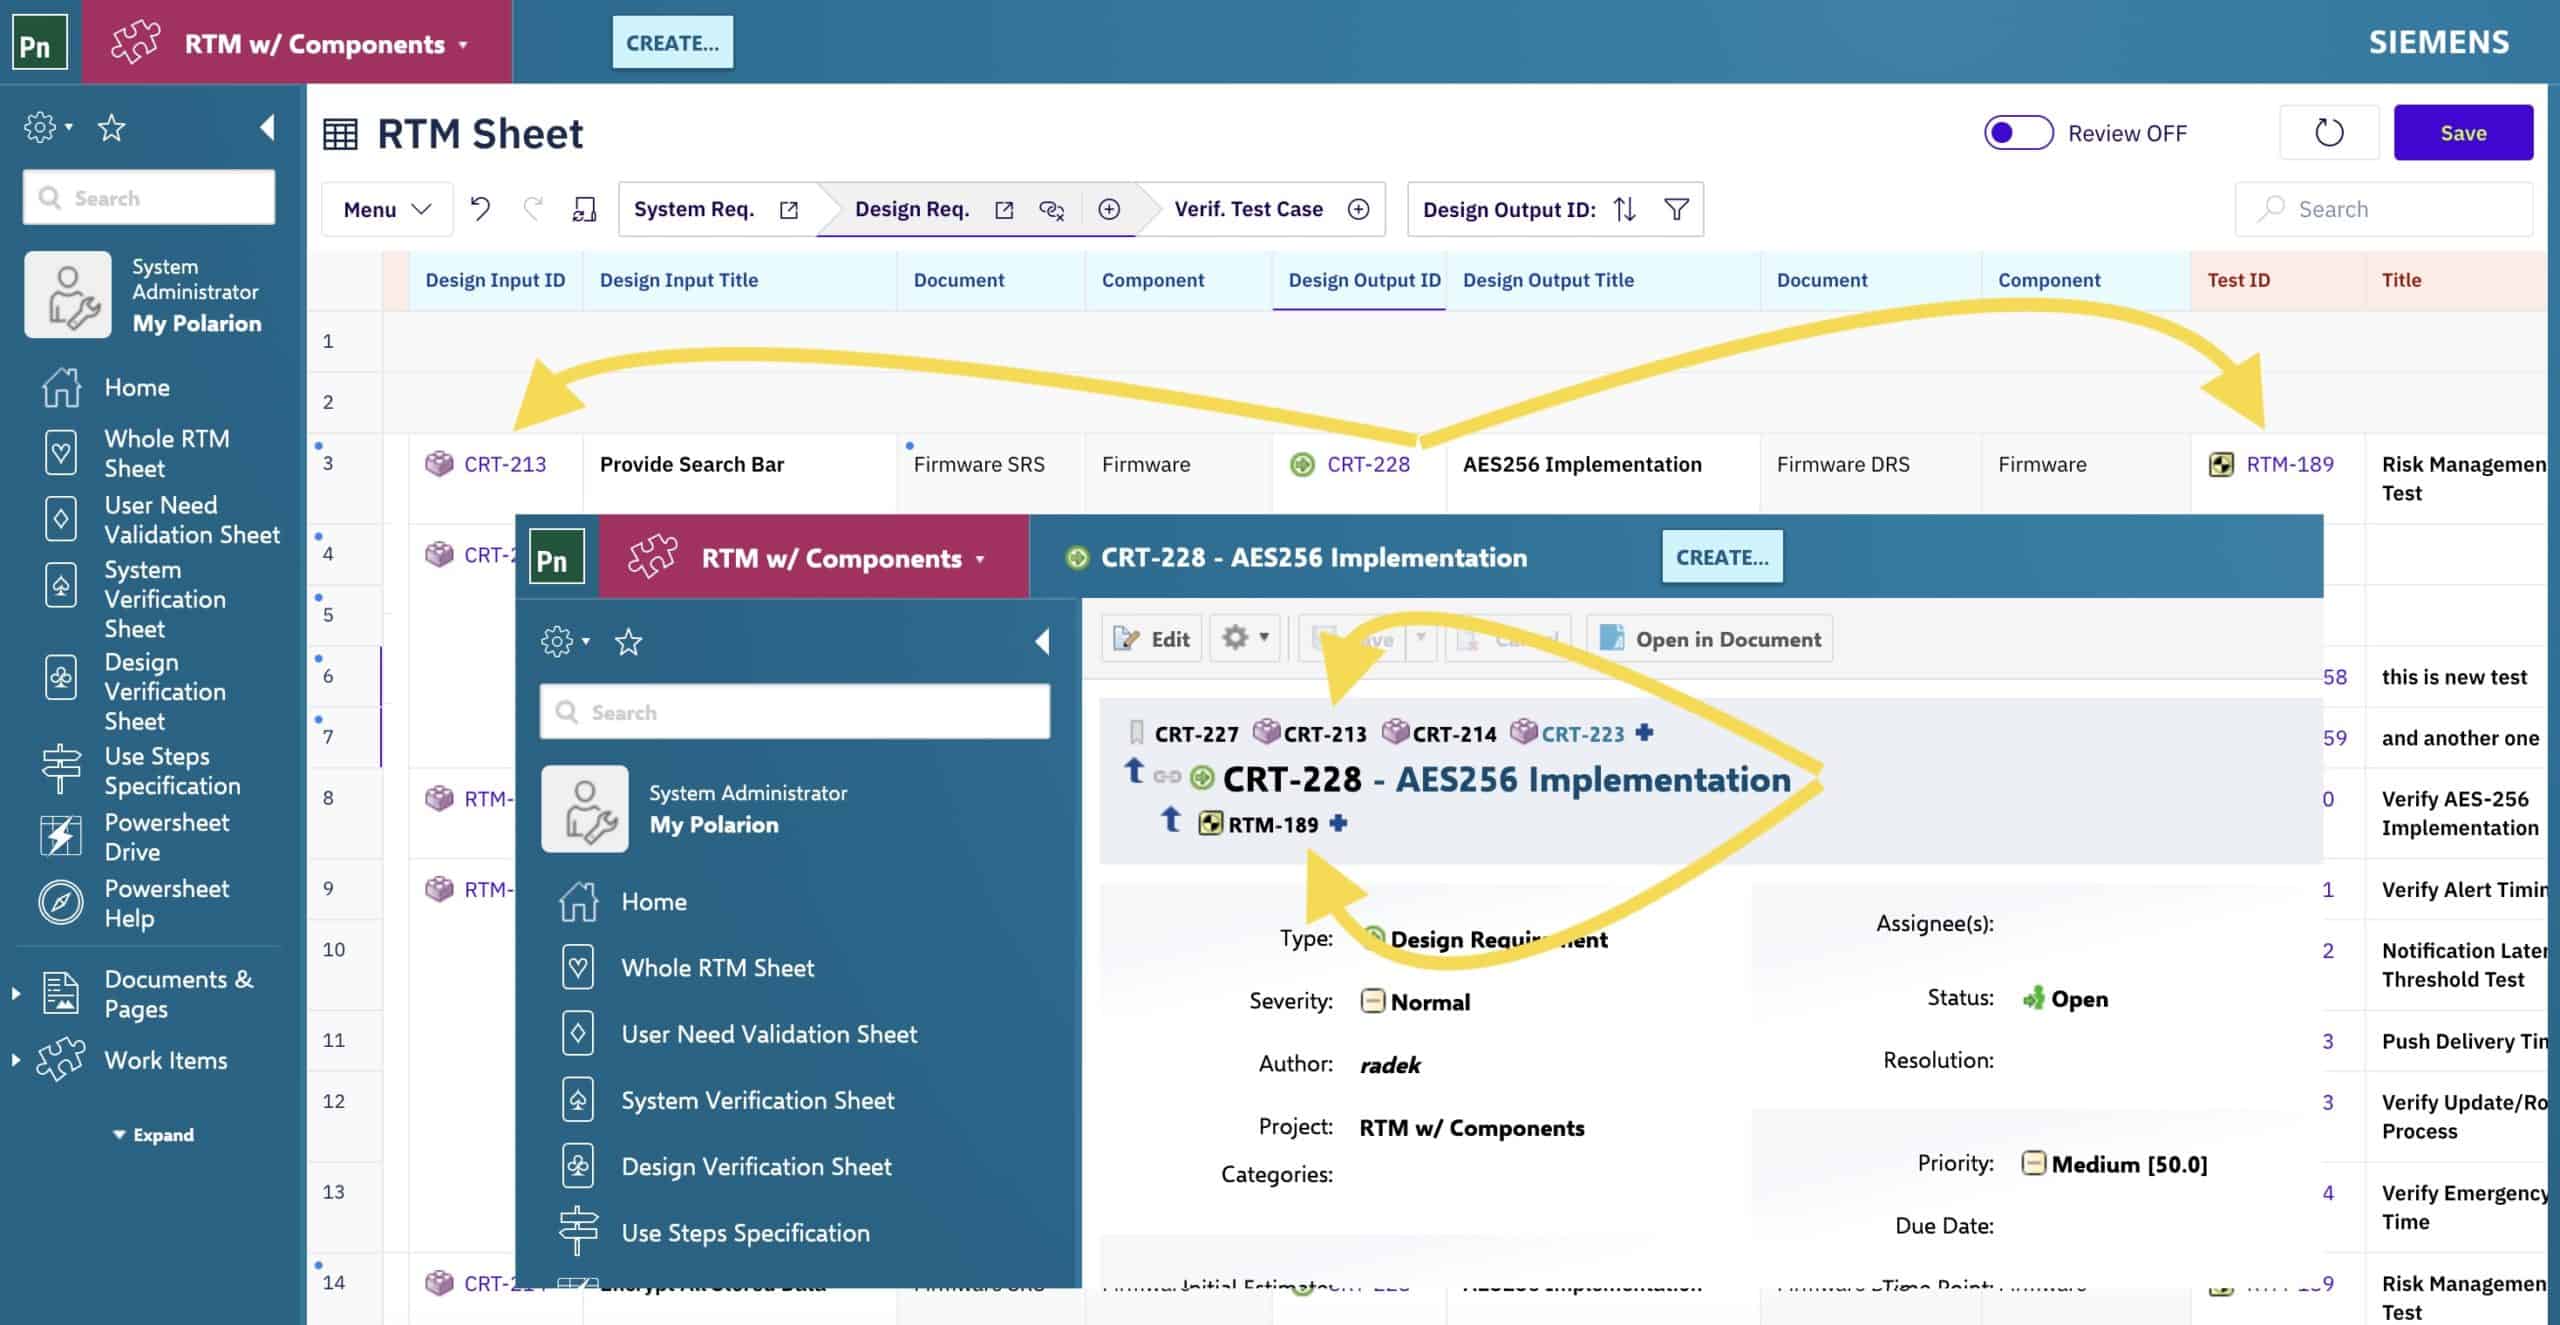Image resolution: width=2560 pixels, height=1325 pixels.
Task: Open Whole RTM Sheet in left navigation
Action: tap(166, 453)
